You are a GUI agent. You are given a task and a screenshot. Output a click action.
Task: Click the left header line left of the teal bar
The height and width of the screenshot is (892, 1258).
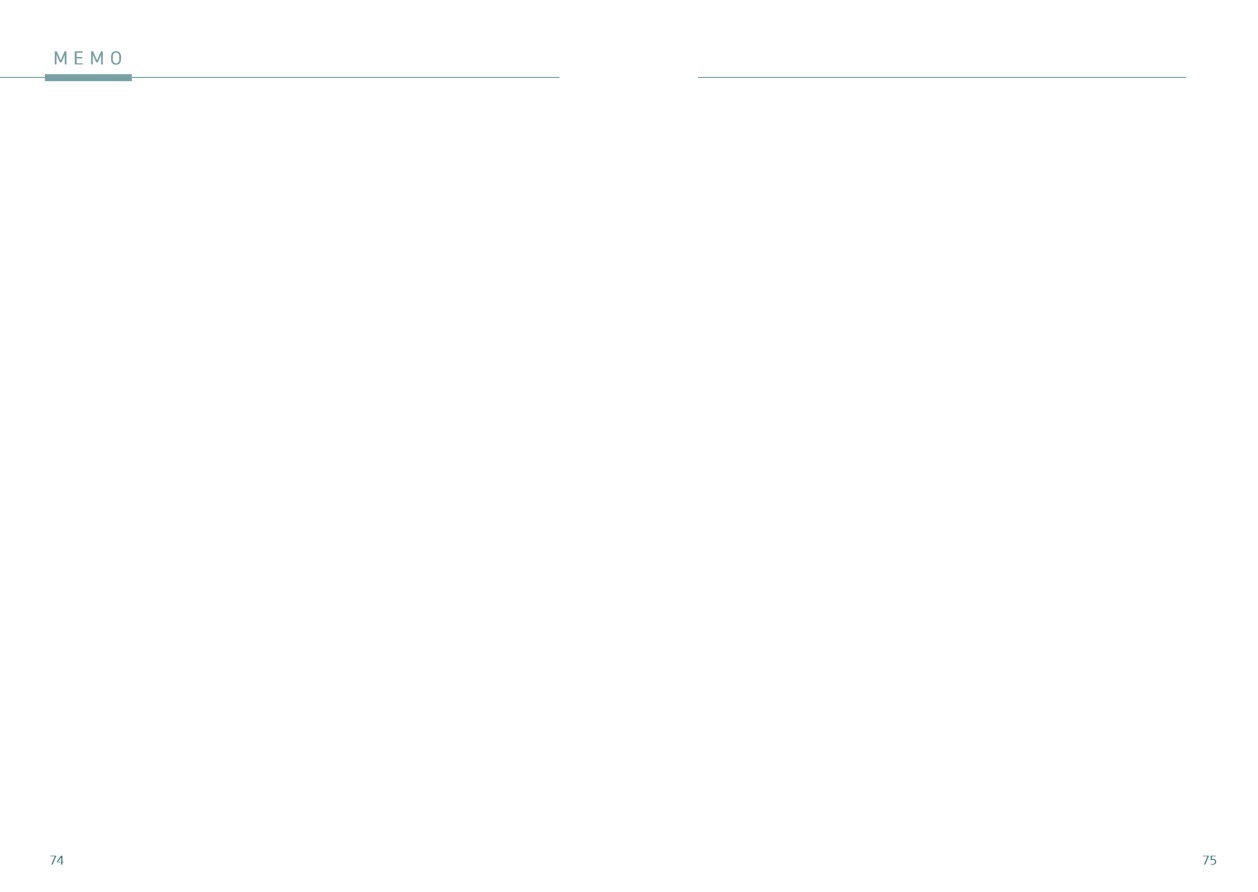[20, 77]
